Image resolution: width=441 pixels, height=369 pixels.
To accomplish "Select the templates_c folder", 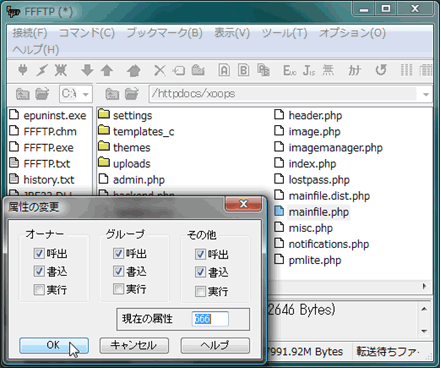I will point(144,131).
